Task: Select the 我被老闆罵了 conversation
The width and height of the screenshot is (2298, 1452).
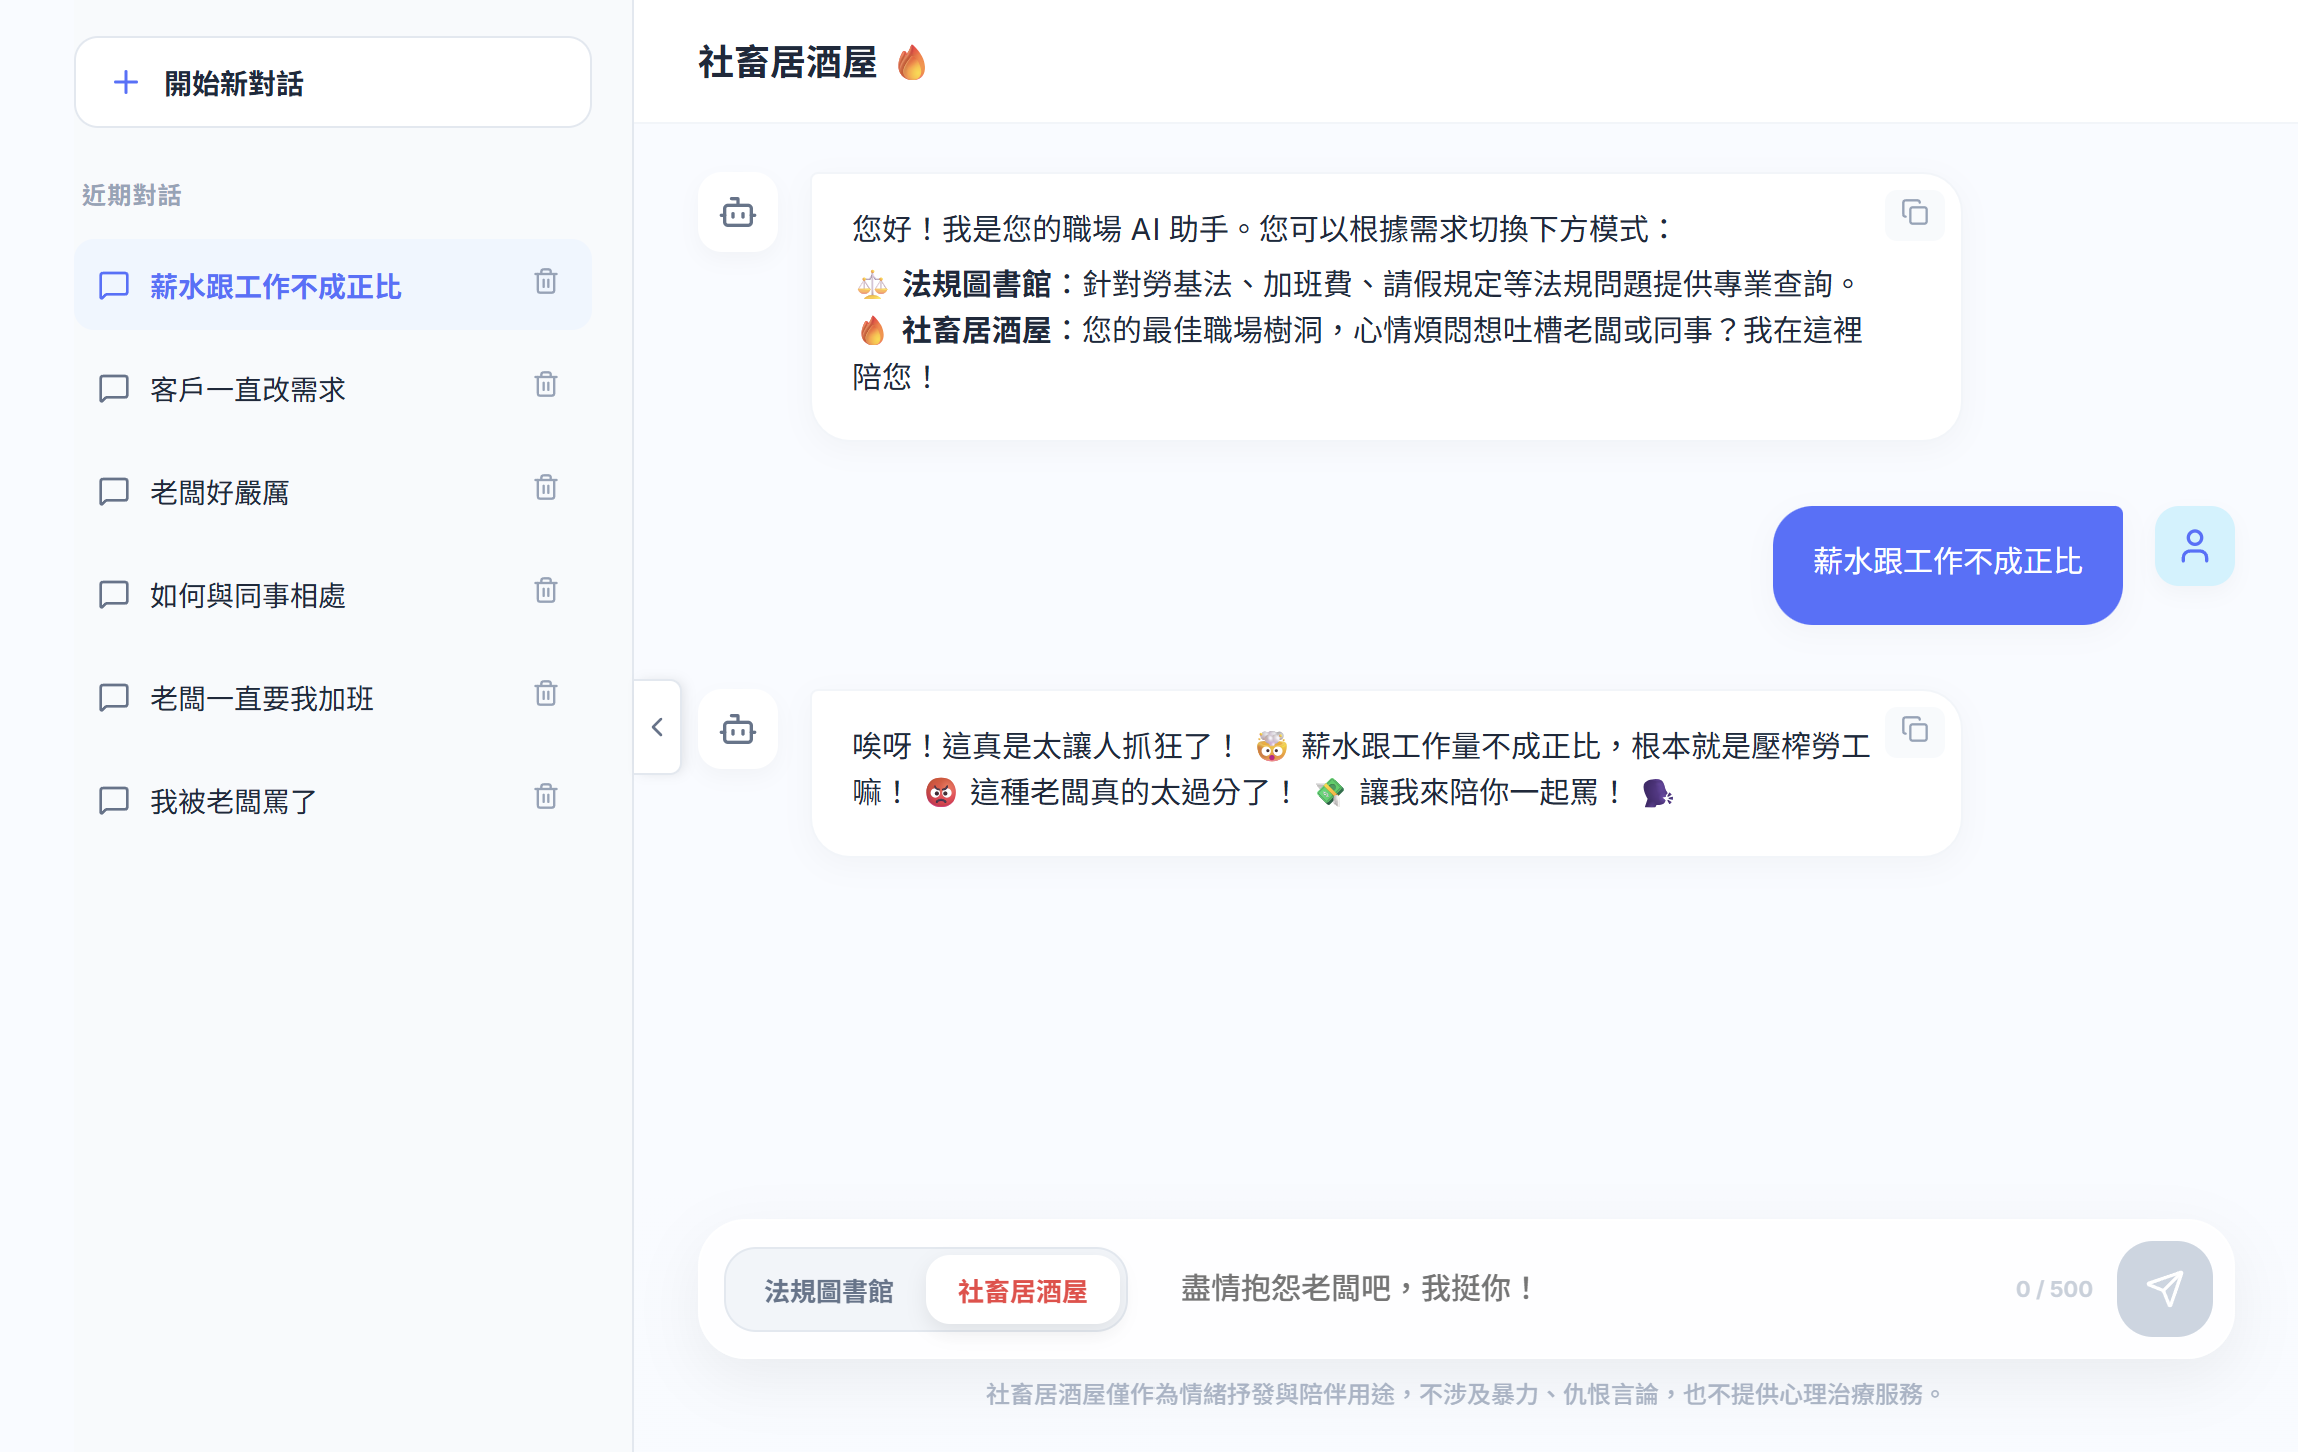Action: coord(234,801)
